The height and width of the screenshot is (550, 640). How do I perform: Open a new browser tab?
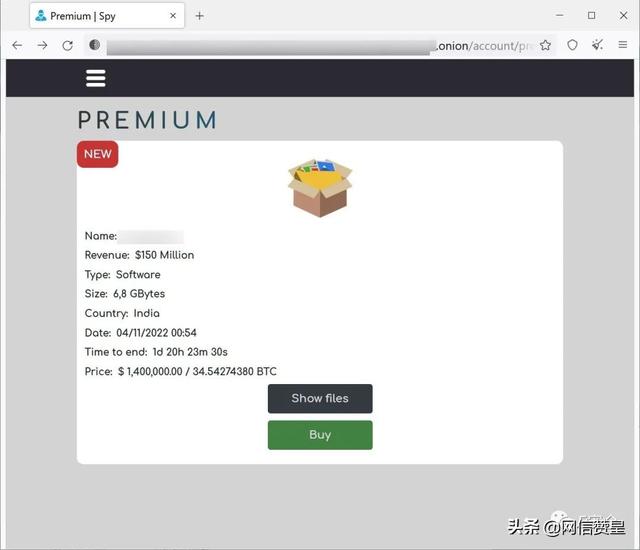click(200, 16)
